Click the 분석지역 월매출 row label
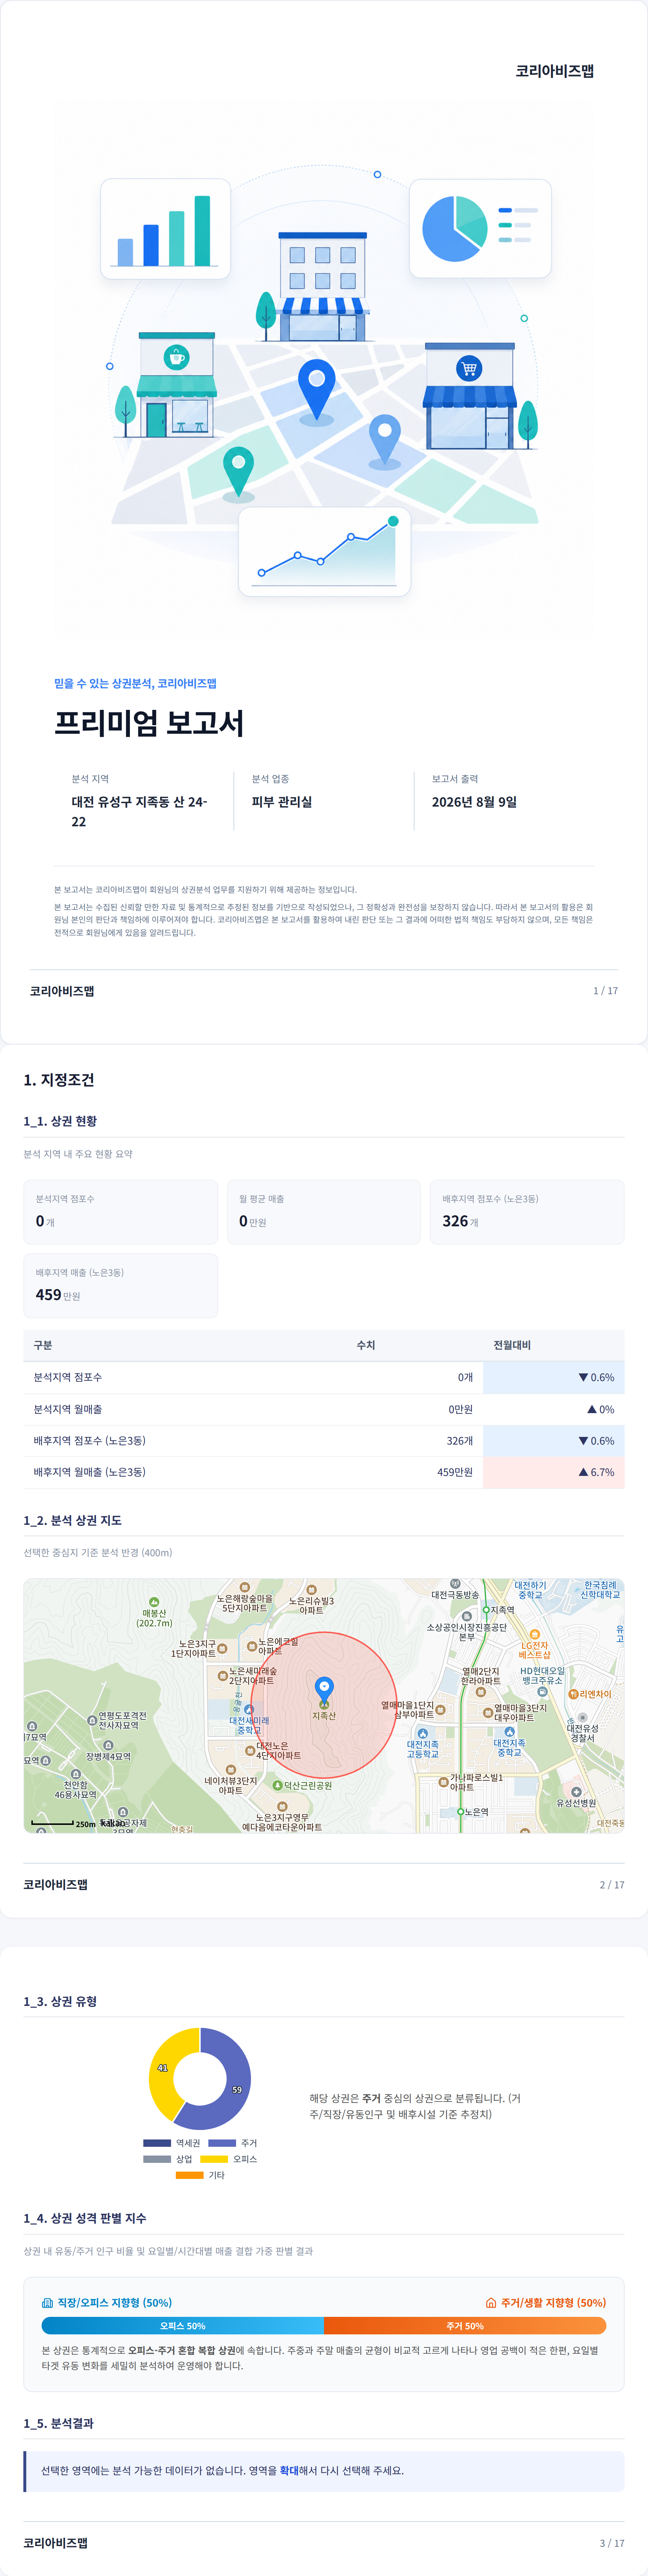The width and height of the screenshot is (648, 2576). click(67, 1409)
